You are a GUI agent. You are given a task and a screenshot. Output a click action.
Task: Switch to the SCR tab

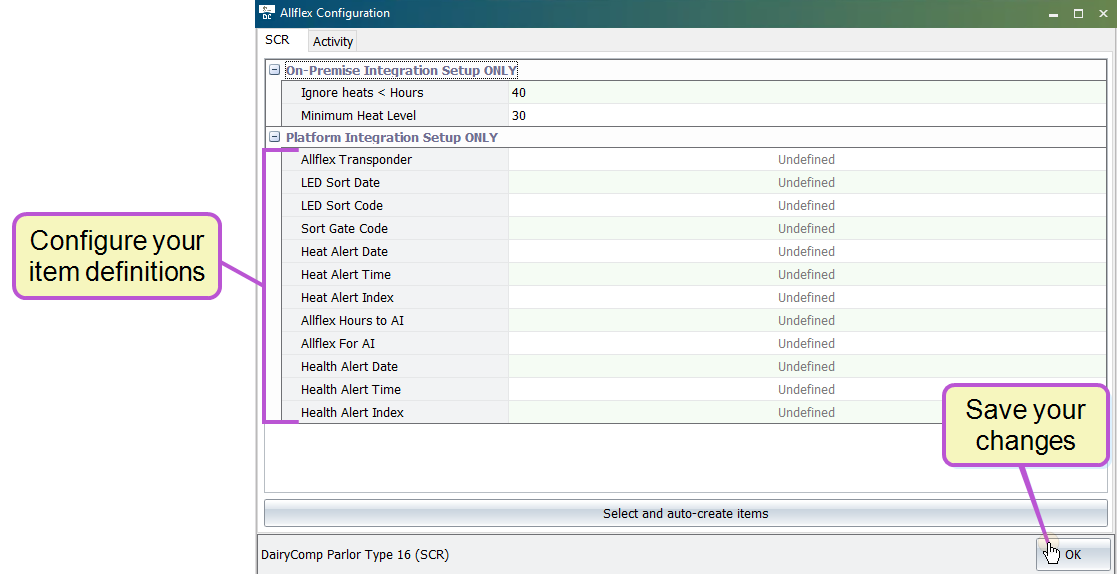pos(277,40)
